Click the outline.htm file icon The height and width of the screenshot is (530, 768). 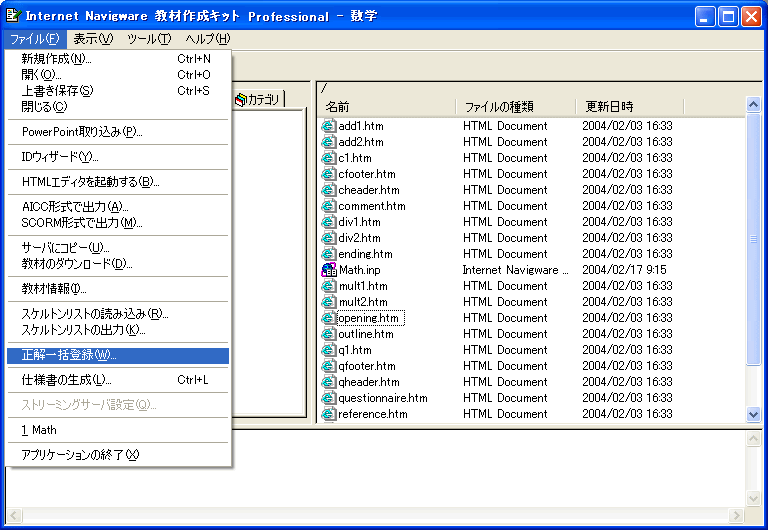pyautogui.click(x=328, y=334)
